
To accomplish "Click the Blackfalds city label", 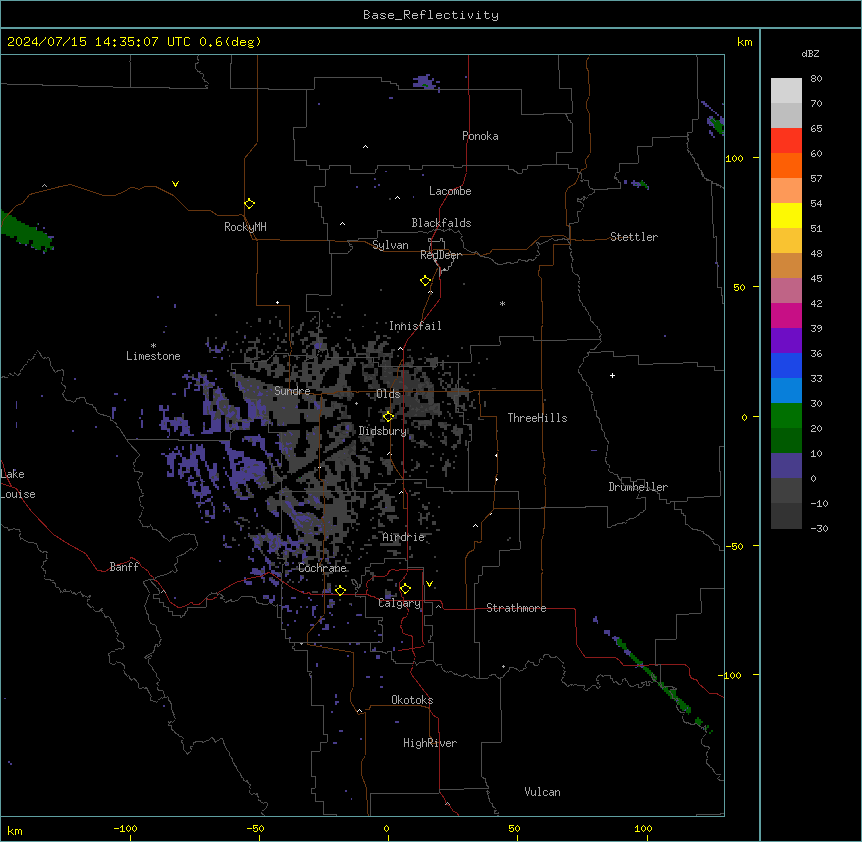I will [x=441, y=223].
